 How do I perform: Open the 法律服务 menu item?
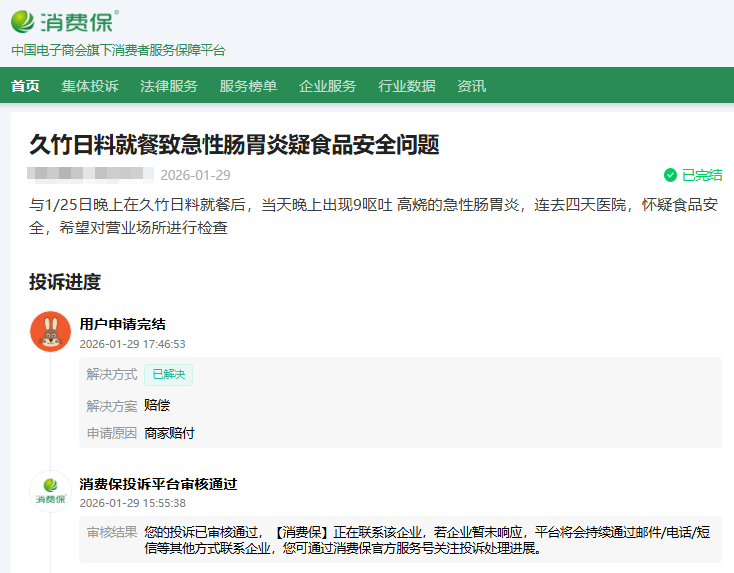pyautogui.click(x=169, y=86)
